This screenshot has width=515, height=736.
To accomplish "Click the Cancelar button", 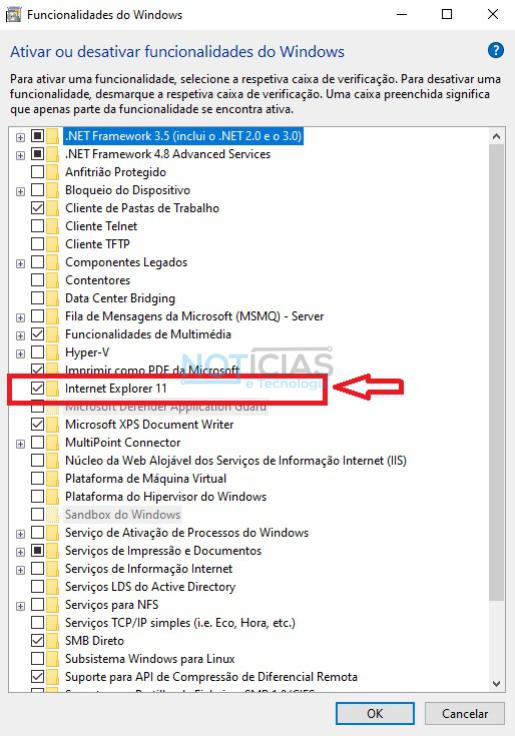I will click(x=465, y=713).
